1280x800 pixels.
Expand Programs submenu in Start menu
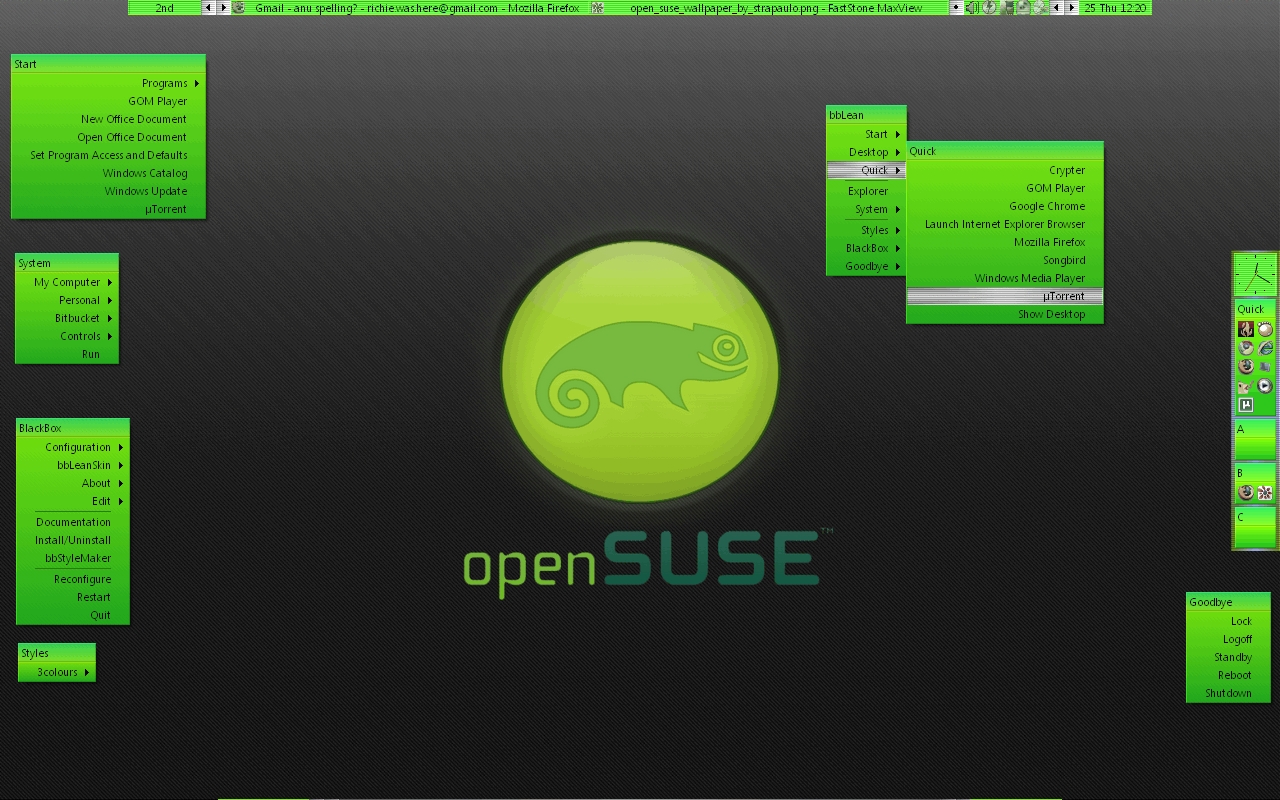[x=108, y=83]
